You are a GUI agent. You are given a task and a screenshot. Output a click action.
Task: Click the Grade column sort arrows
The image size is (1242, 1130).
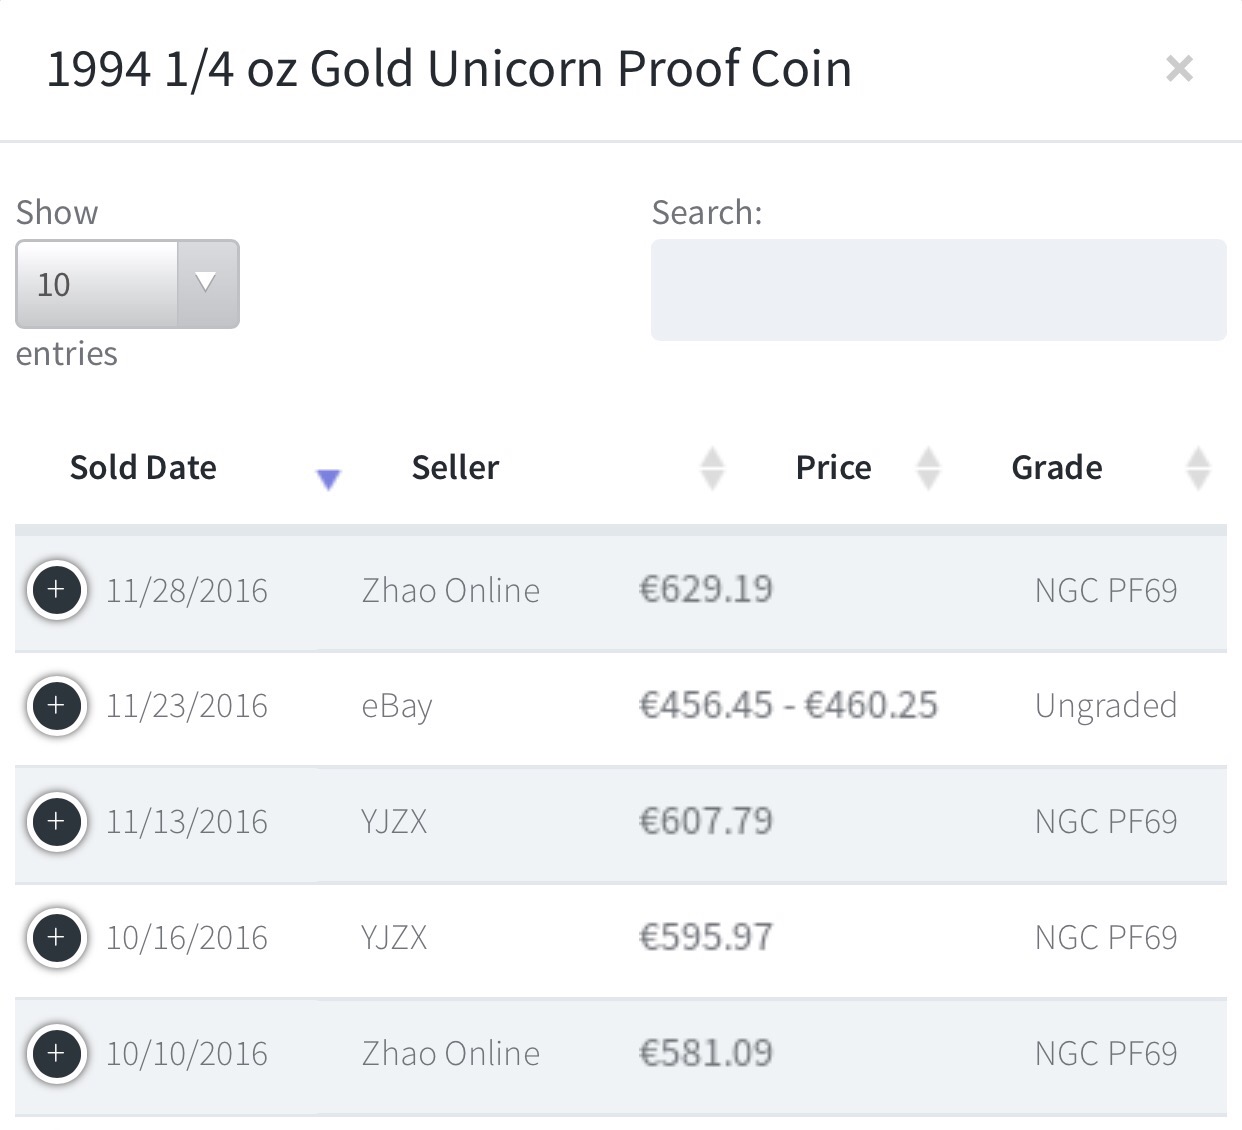click(1198, 468)
